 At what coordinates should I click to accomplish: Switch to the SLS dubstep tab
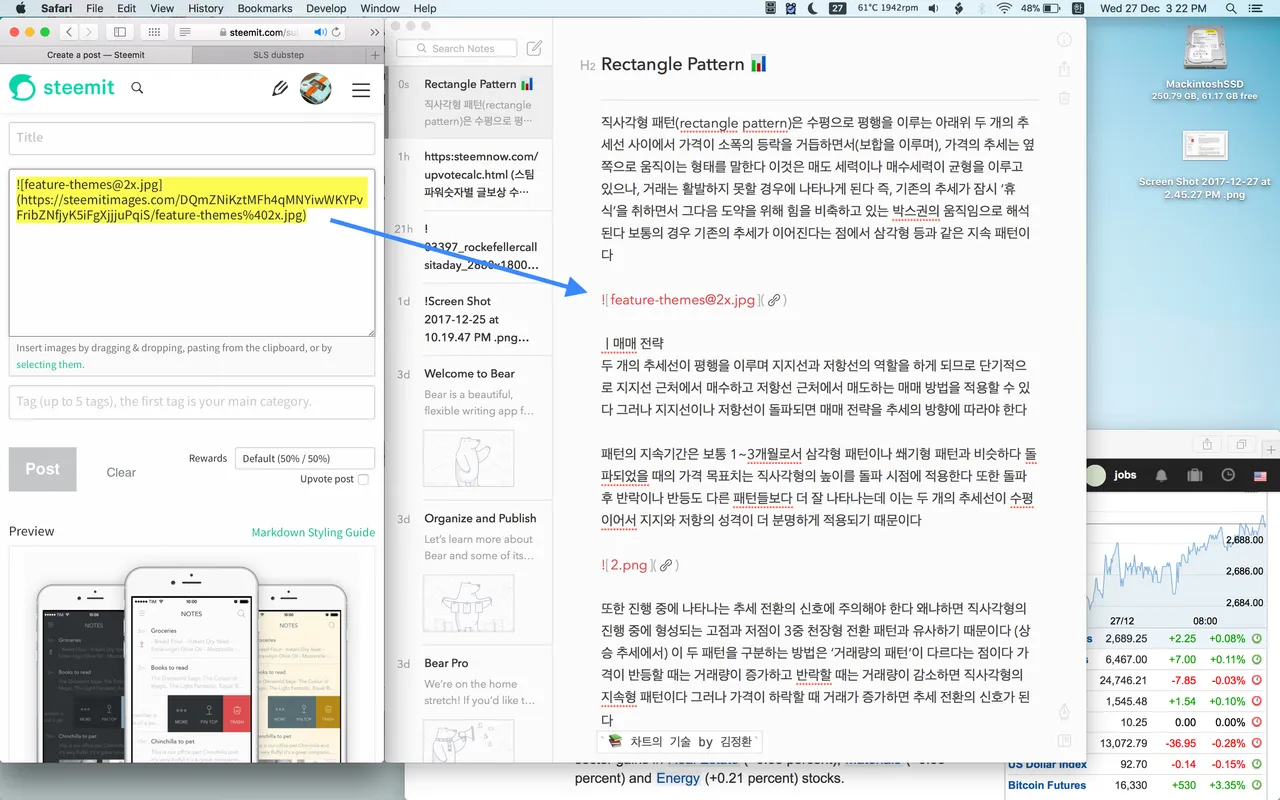coord(278,55)
